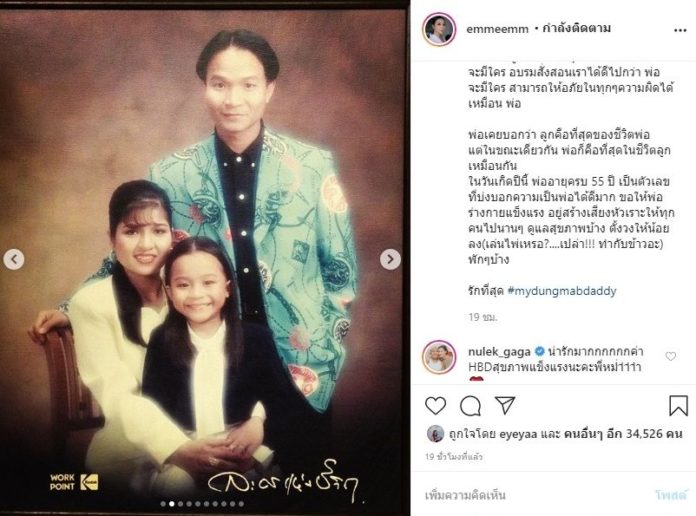Screen dimensions: 696x516
Task: Open the emmeemm username link
Action: point(497,29)
